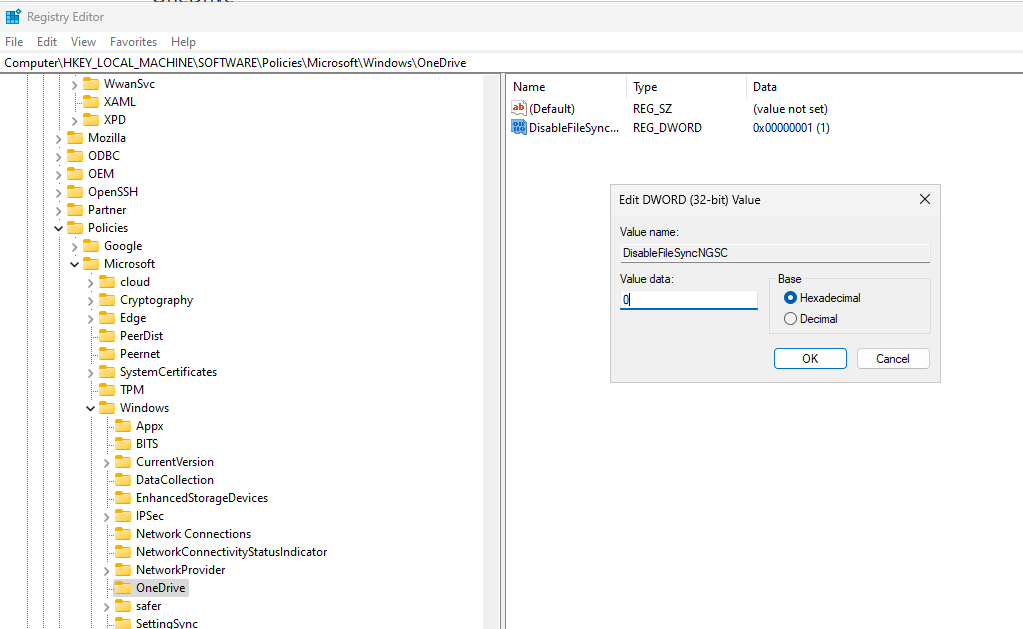Expand the ODBC key

tap(59, 157)
